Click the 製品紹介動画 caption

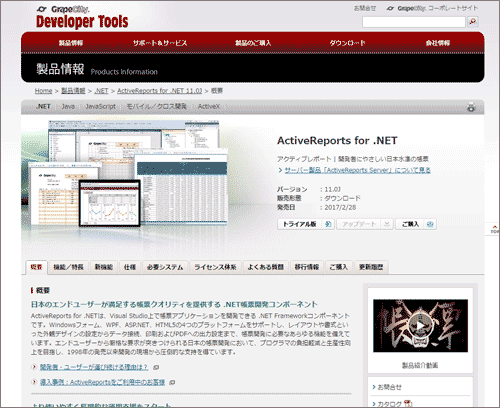pos(420,365)
